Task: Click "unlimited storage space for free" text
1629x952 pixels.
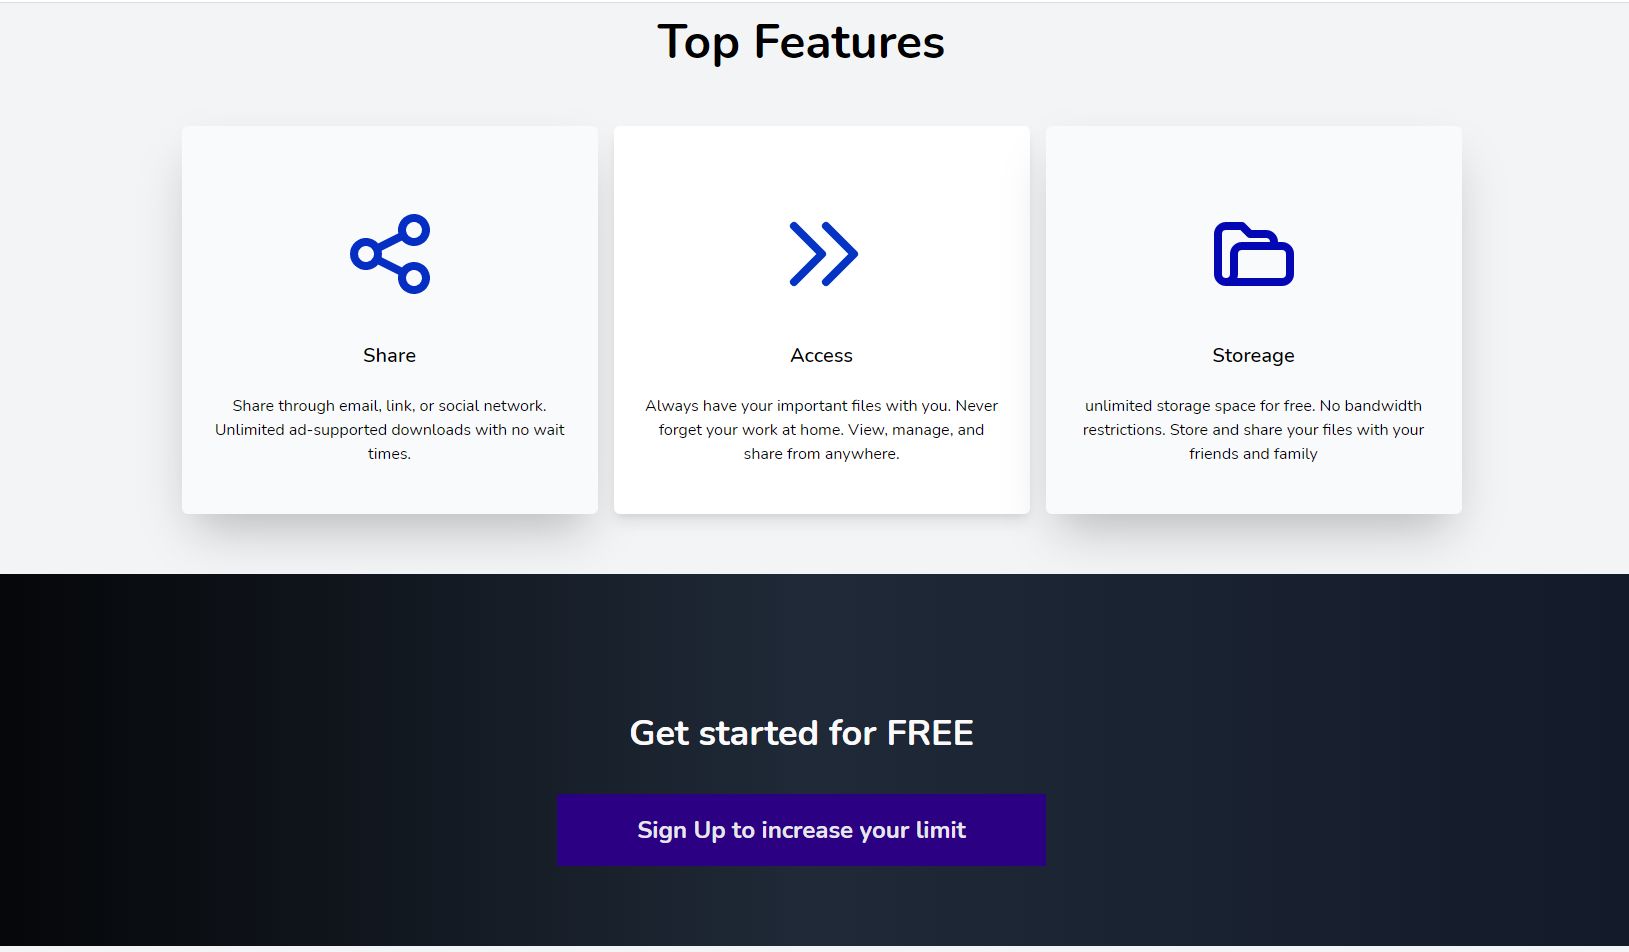Action: (1198, 406)
